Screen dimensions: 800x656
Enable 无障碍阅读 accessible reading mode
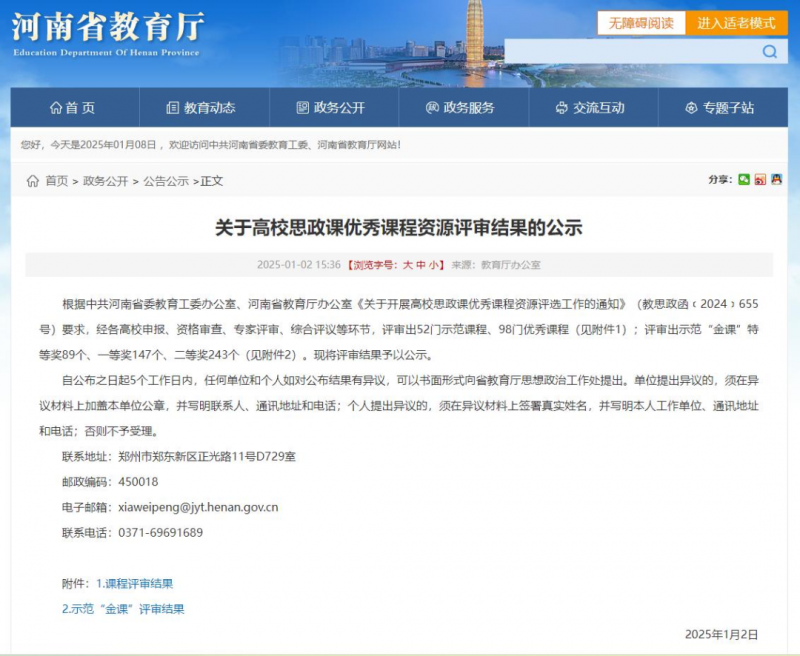click(x=641, y=23)
